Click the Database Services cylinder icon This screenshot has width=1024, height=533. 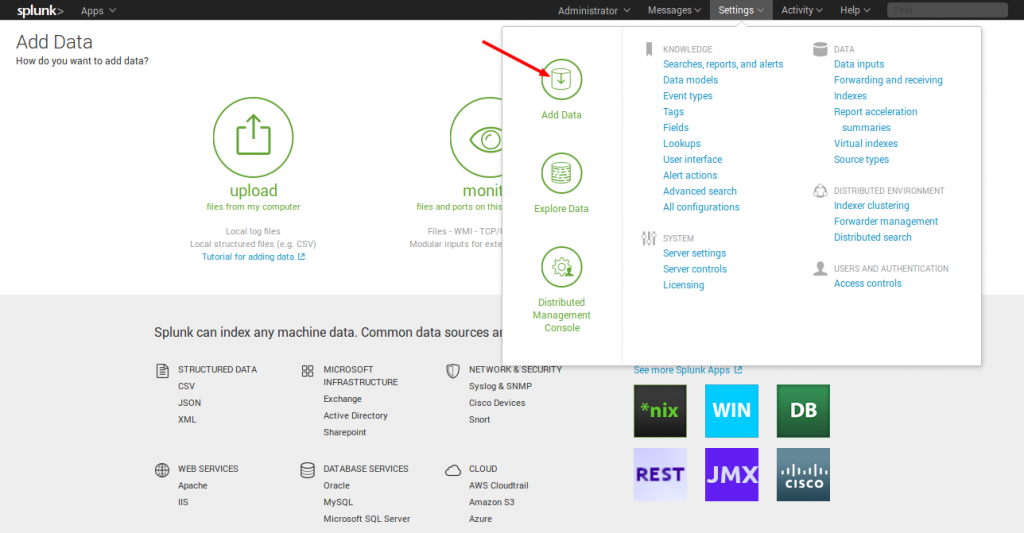click(x=308, y=470)
